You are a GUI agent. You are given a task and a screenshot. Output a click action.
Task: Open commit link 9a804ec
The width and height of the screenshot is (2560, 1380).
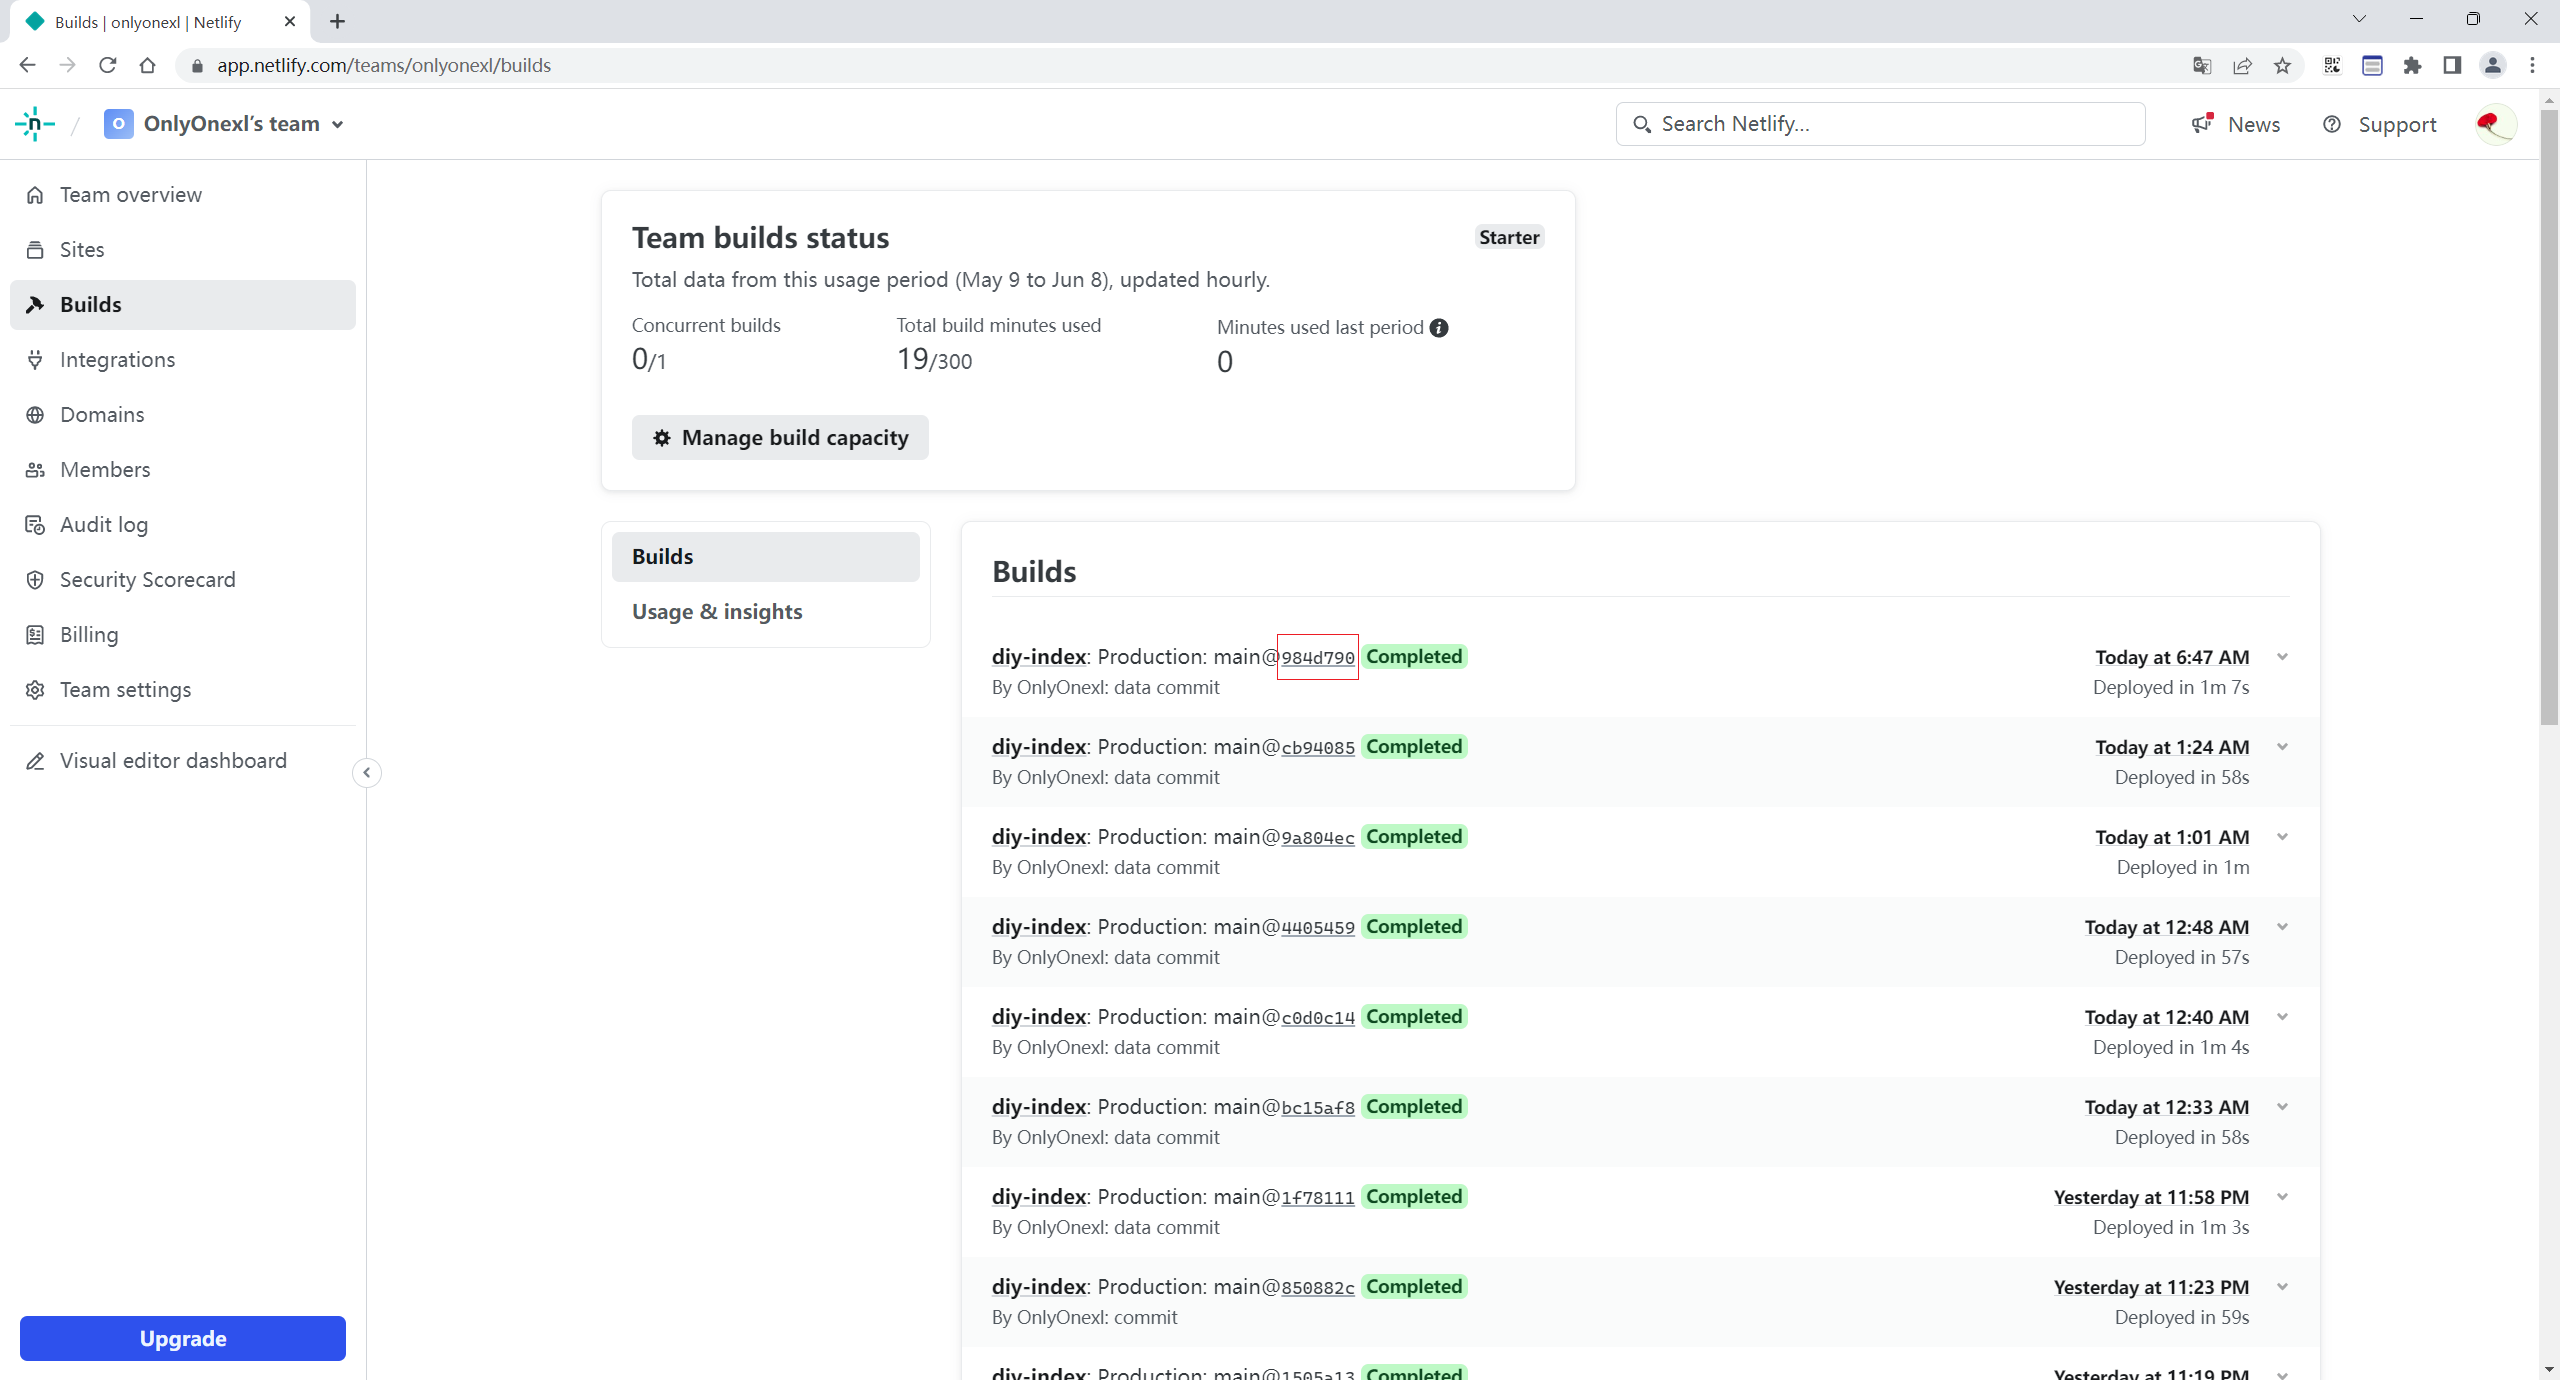(x=1318, y=838)
